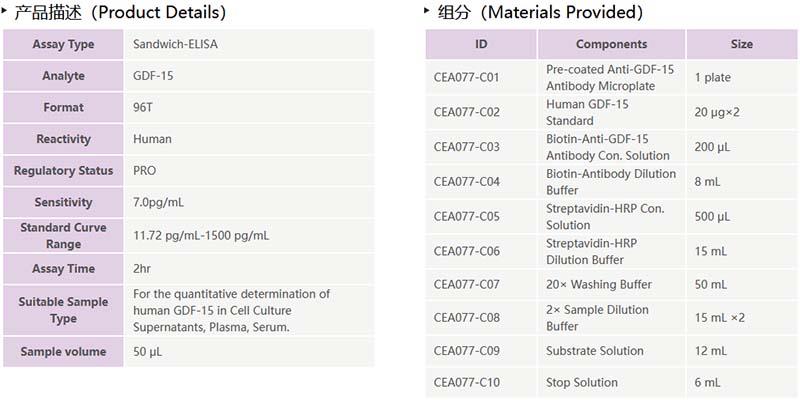Click the Size column header
Viewport: 800px width, 400px height.
coord(741,44)
